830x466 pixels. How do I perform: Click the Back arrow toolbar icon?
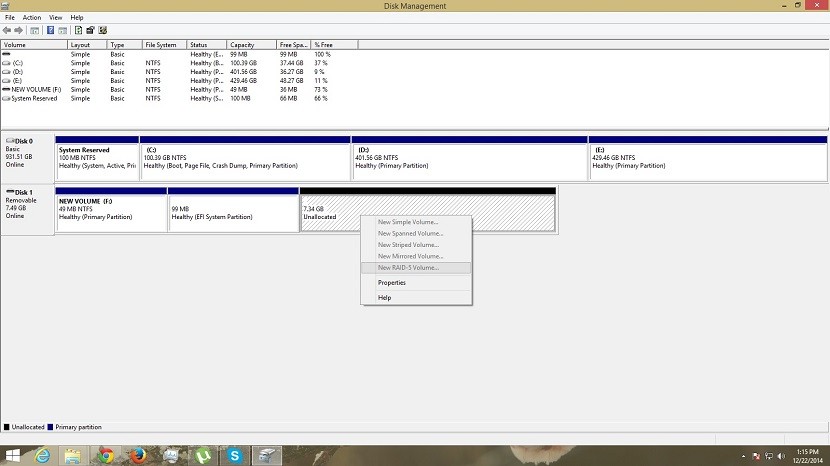click(x=7, y=30)
